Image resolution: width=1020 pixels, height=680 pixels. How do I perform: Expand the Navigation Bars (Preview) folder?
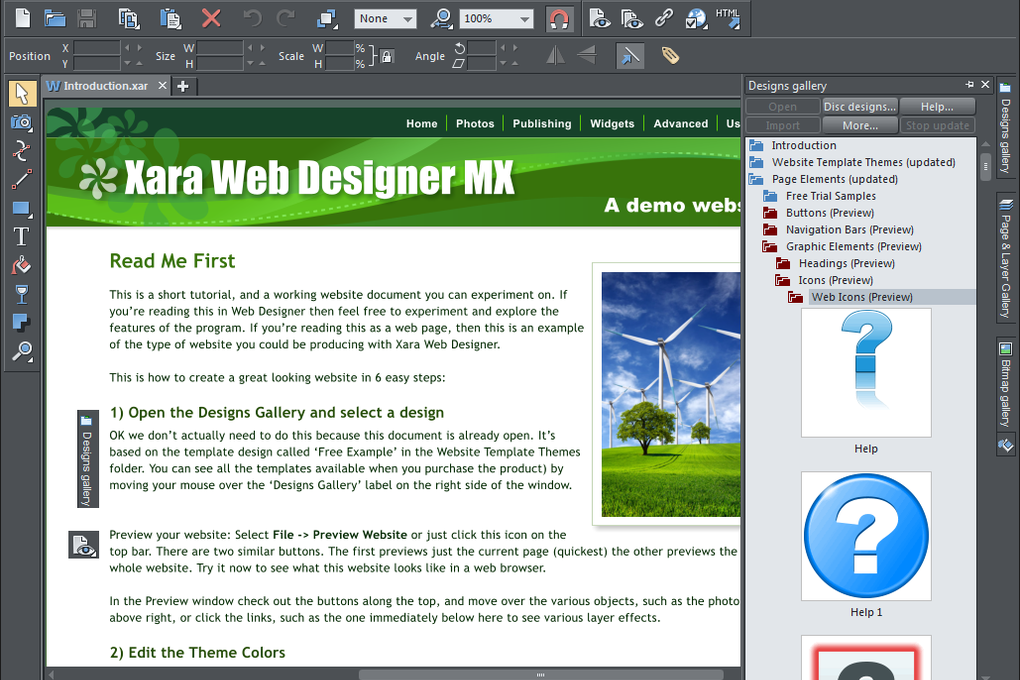[770, 230]
